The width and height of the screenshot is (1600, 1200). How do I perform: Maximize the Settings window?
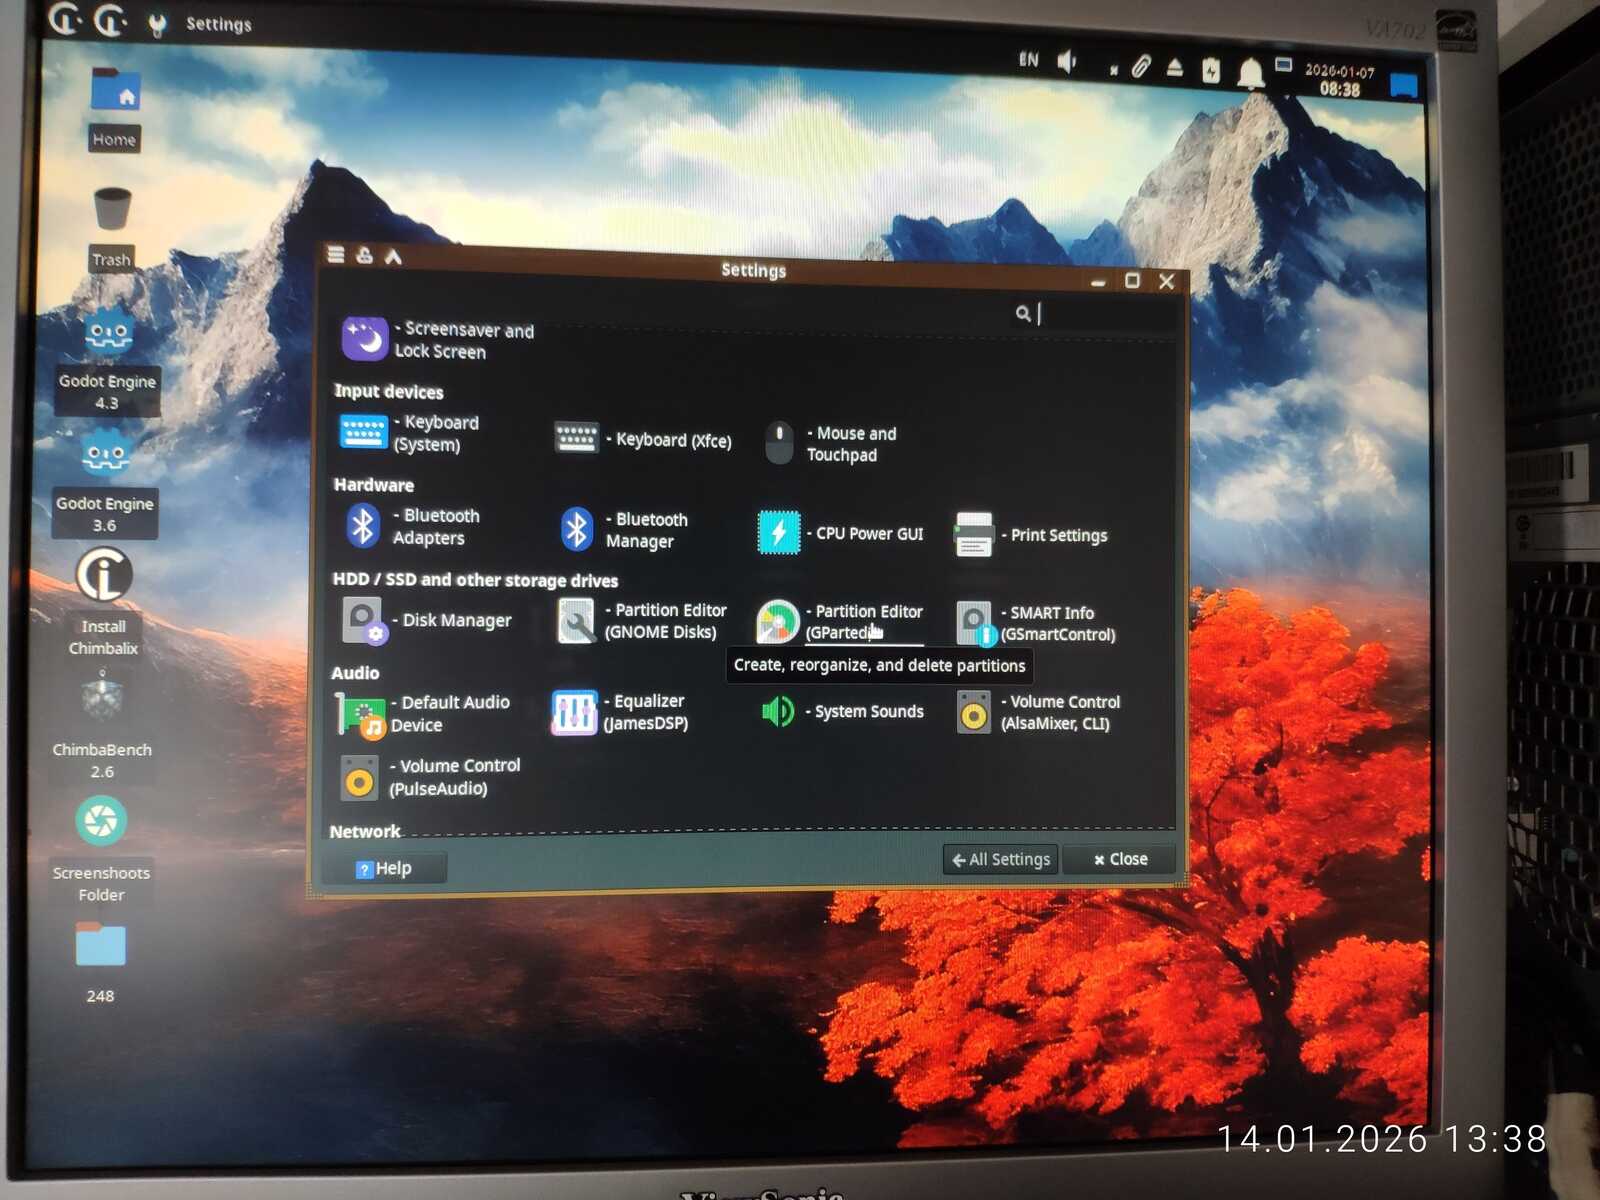[x=1132, y=281]
